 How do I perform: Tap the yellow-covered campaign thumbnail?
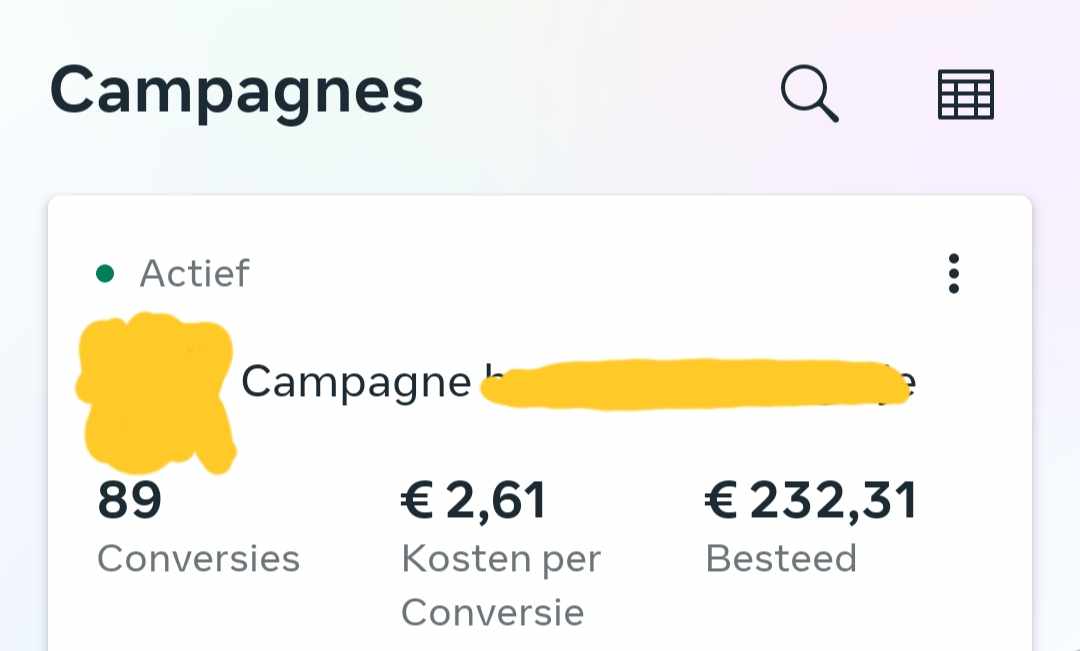coord(155,393)
